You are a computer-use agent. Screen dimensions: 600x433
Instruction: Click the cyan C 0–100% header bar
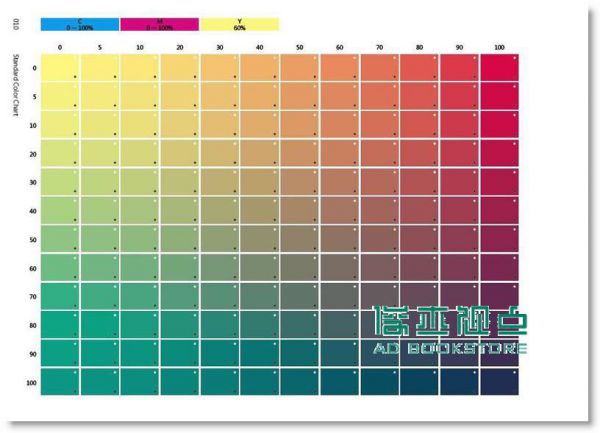click(80, 24)
